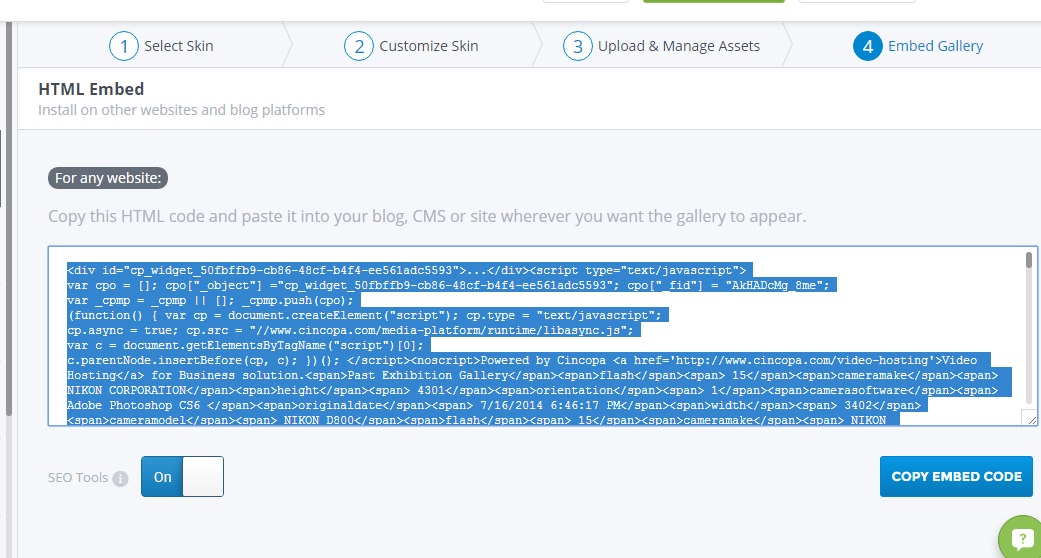
Task: Open step 3 Upload & Manage Assets
Action: point(661,46)
